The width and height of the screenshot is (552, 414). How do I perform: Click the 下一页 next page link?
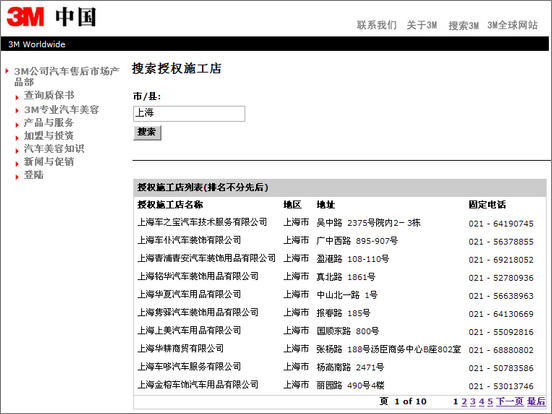(510, 401)
